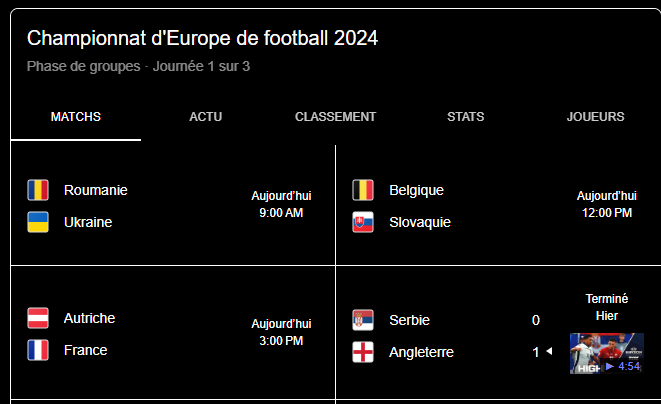Click the Austria flag icon
661x404 pixels.
point(38,318)
